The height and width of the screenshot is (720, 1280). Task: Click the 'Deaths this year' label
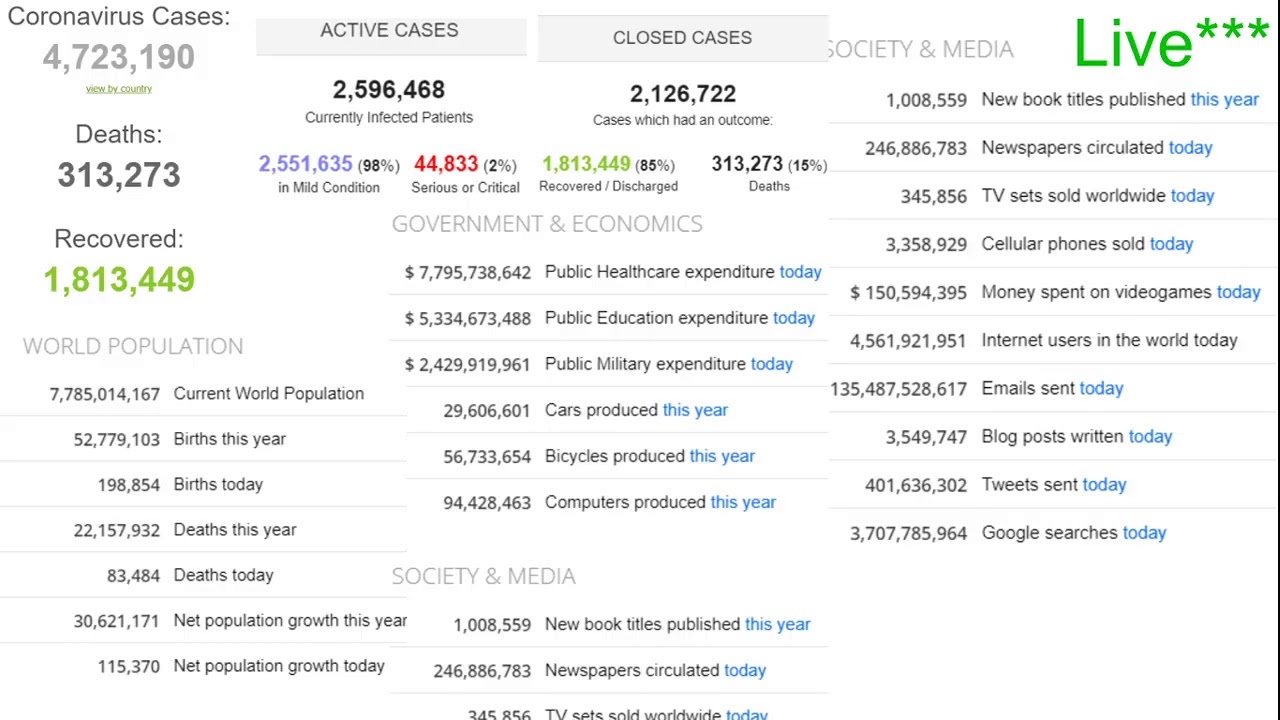tap(235, 530)
